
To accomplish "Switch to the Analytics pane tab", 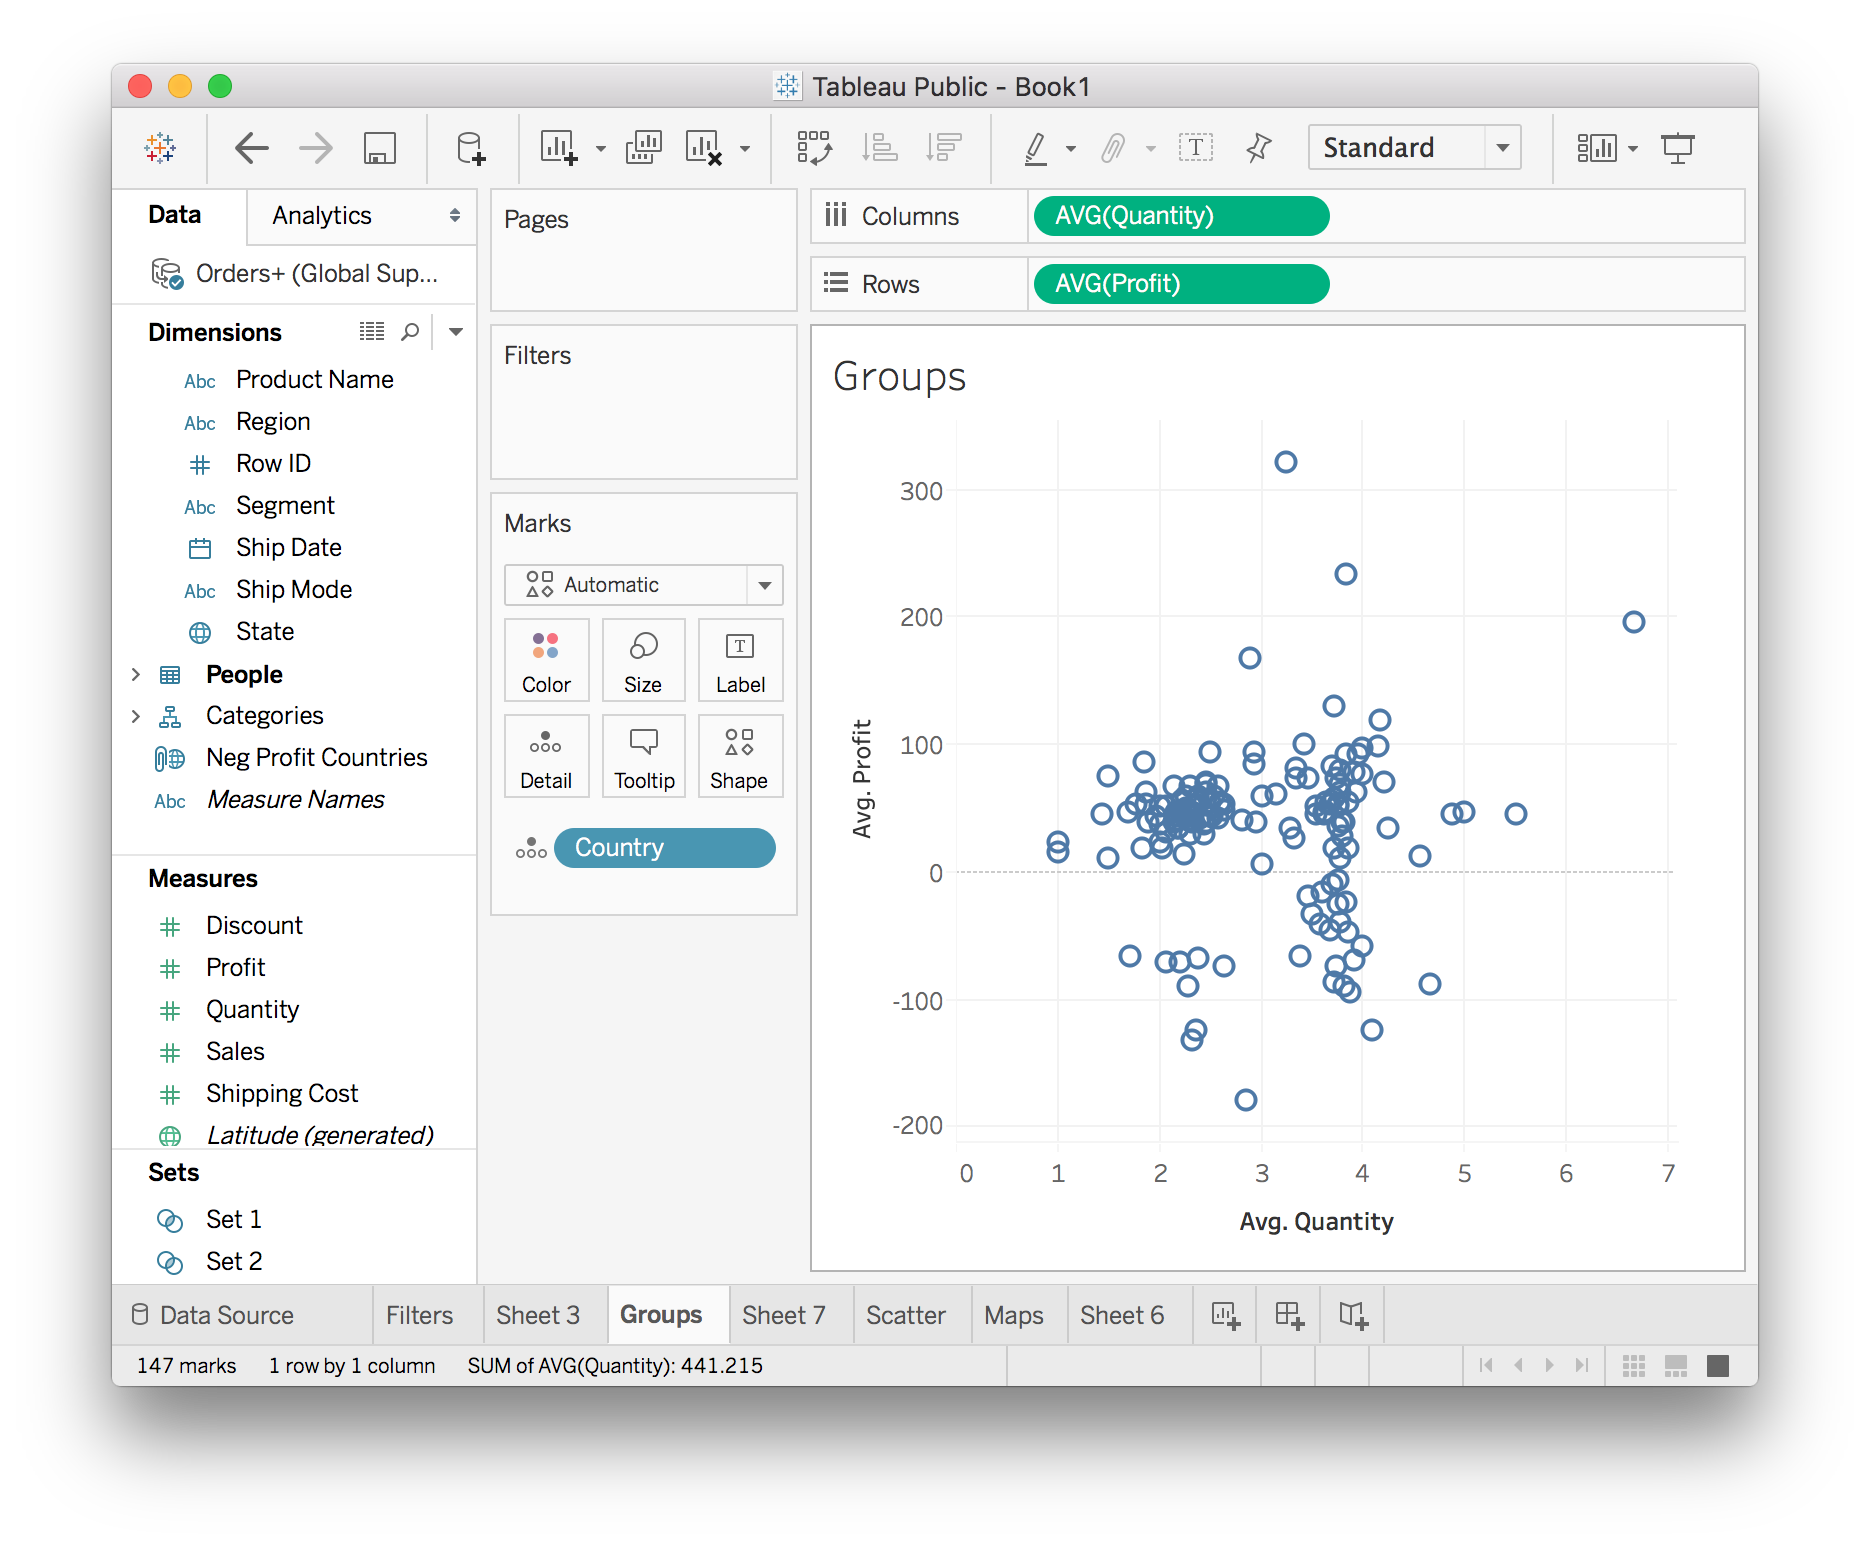I will click(322, 216).
